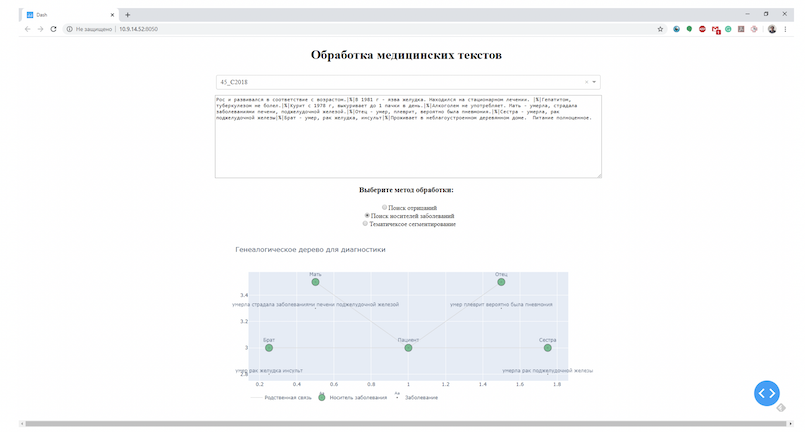Expand the 45_C2018 dropdown arrow
The height and width of the screenshot is (432, 805).
[594, 81]
